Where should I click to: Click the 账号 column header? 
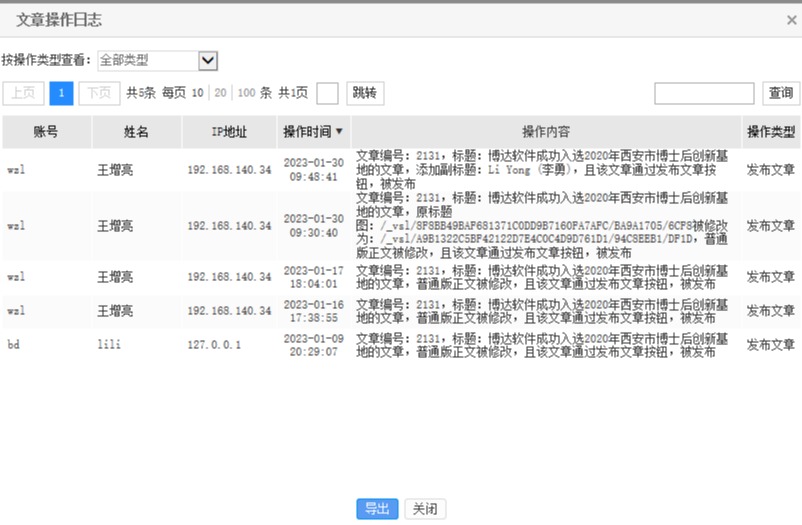46,132
